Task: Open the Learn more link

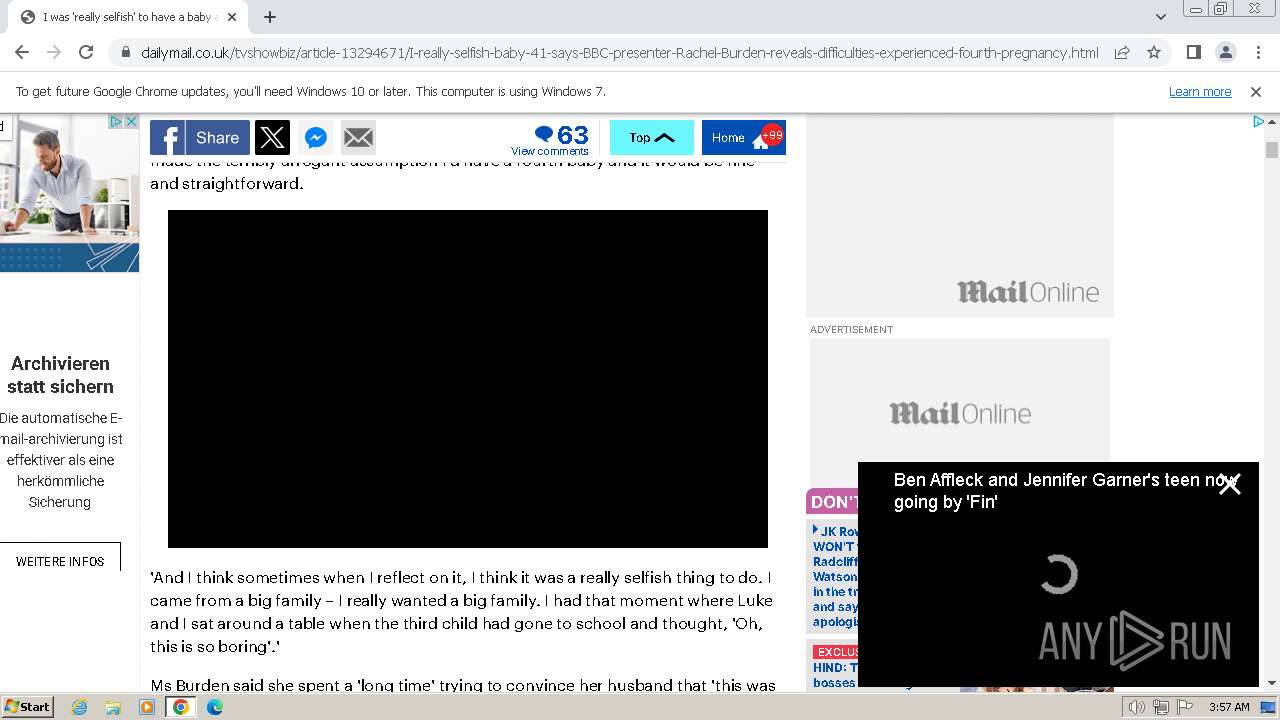Action: [x=1200, y=91]
